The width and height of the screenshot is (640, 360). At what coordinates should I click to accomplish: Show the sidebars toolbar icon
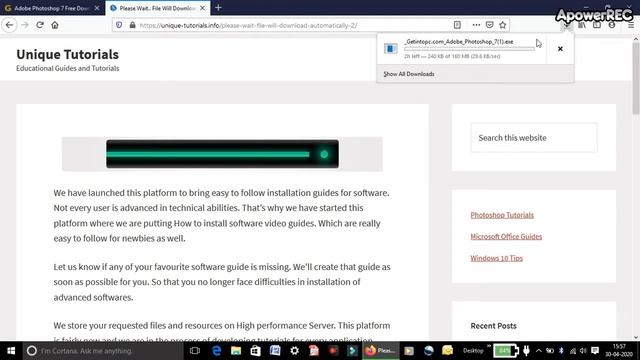pyautogui.click(x=597, y=25)
